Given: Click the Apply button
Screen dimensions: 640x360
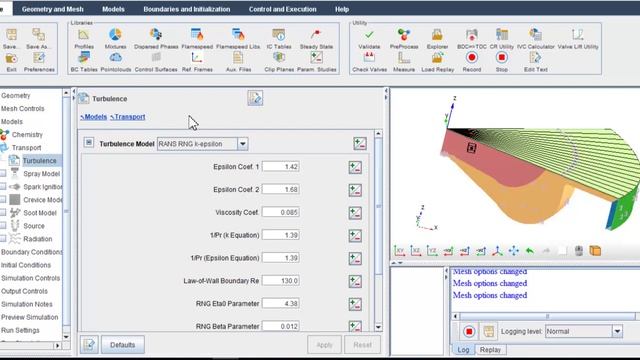Looking at the screenshot, I should coord(324,345).
